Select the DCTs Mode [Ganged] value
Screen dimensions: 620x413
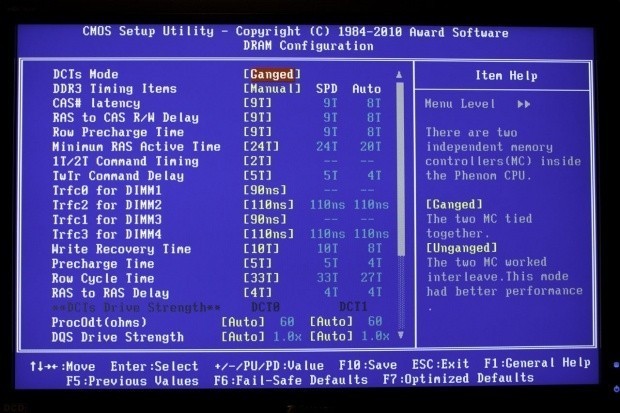tap(272, 74)
